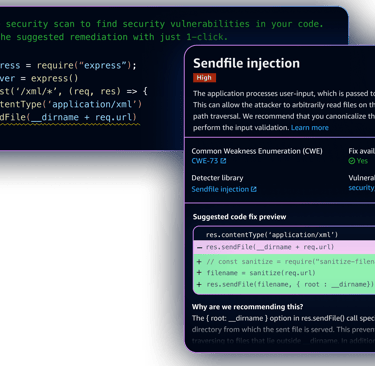Open the Sendfile injection detector library link

220,189
